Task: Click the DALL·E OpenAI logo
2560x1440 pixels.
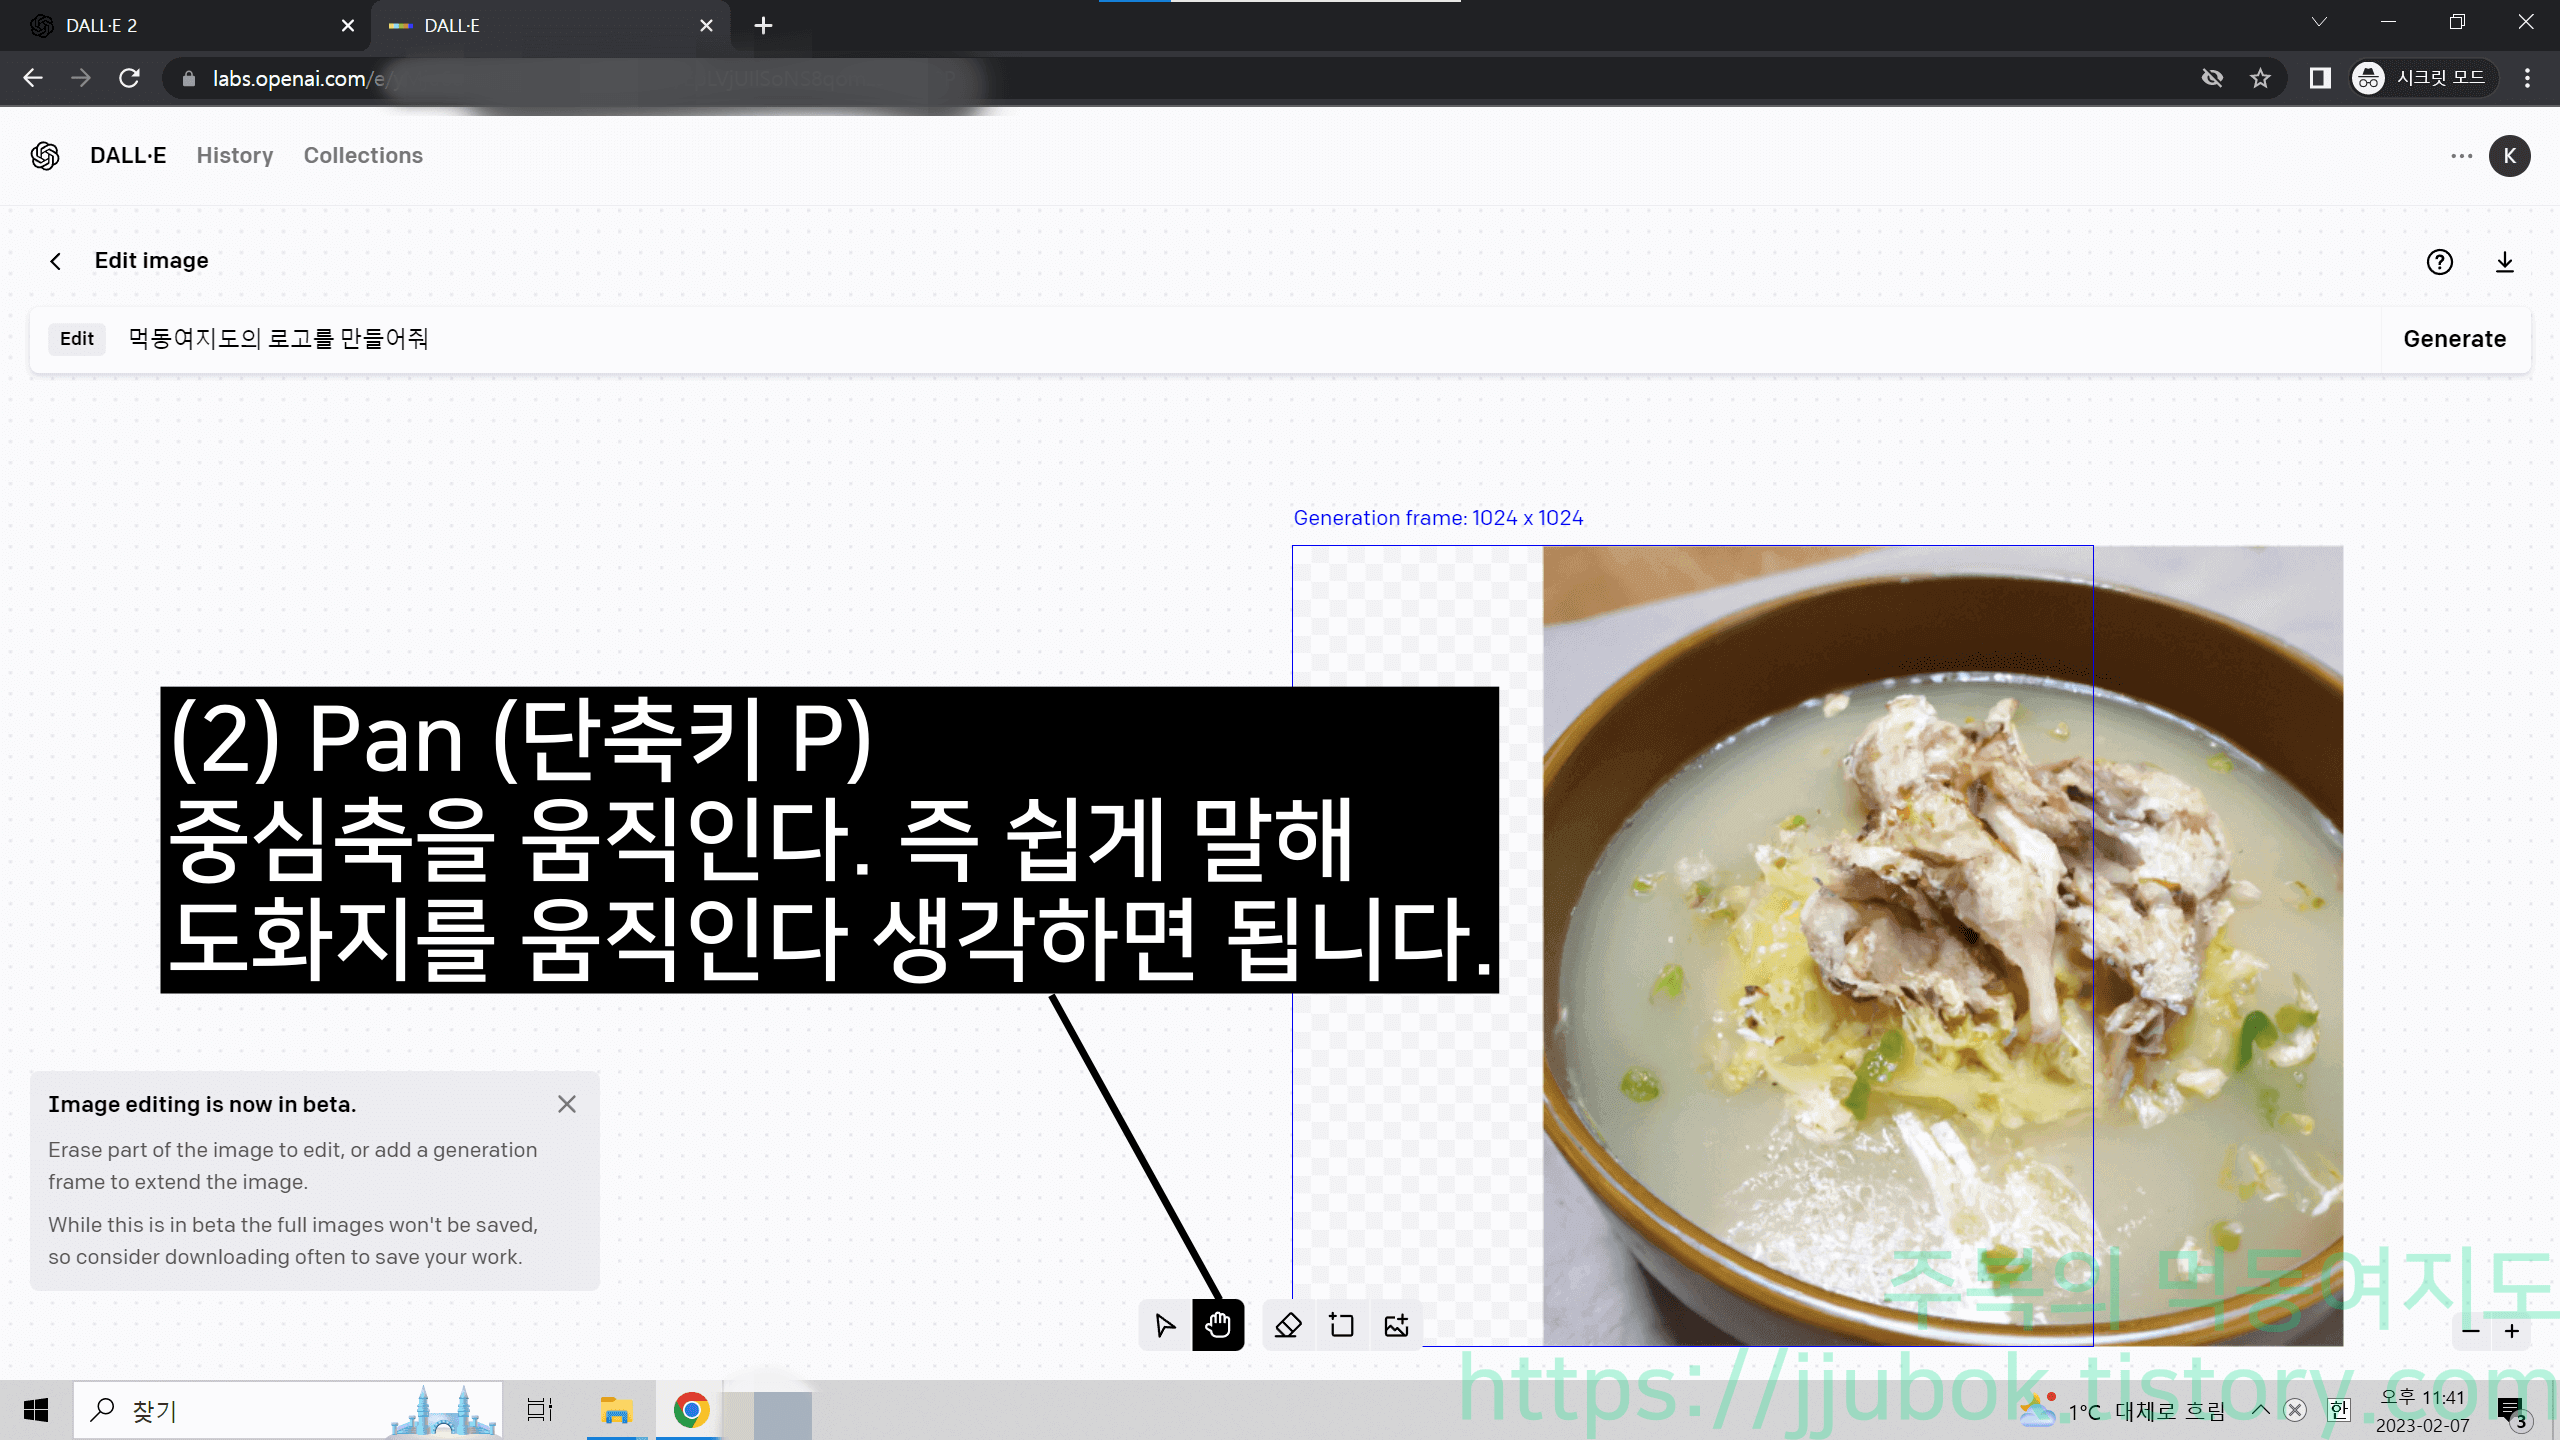Action: point(45,156)
